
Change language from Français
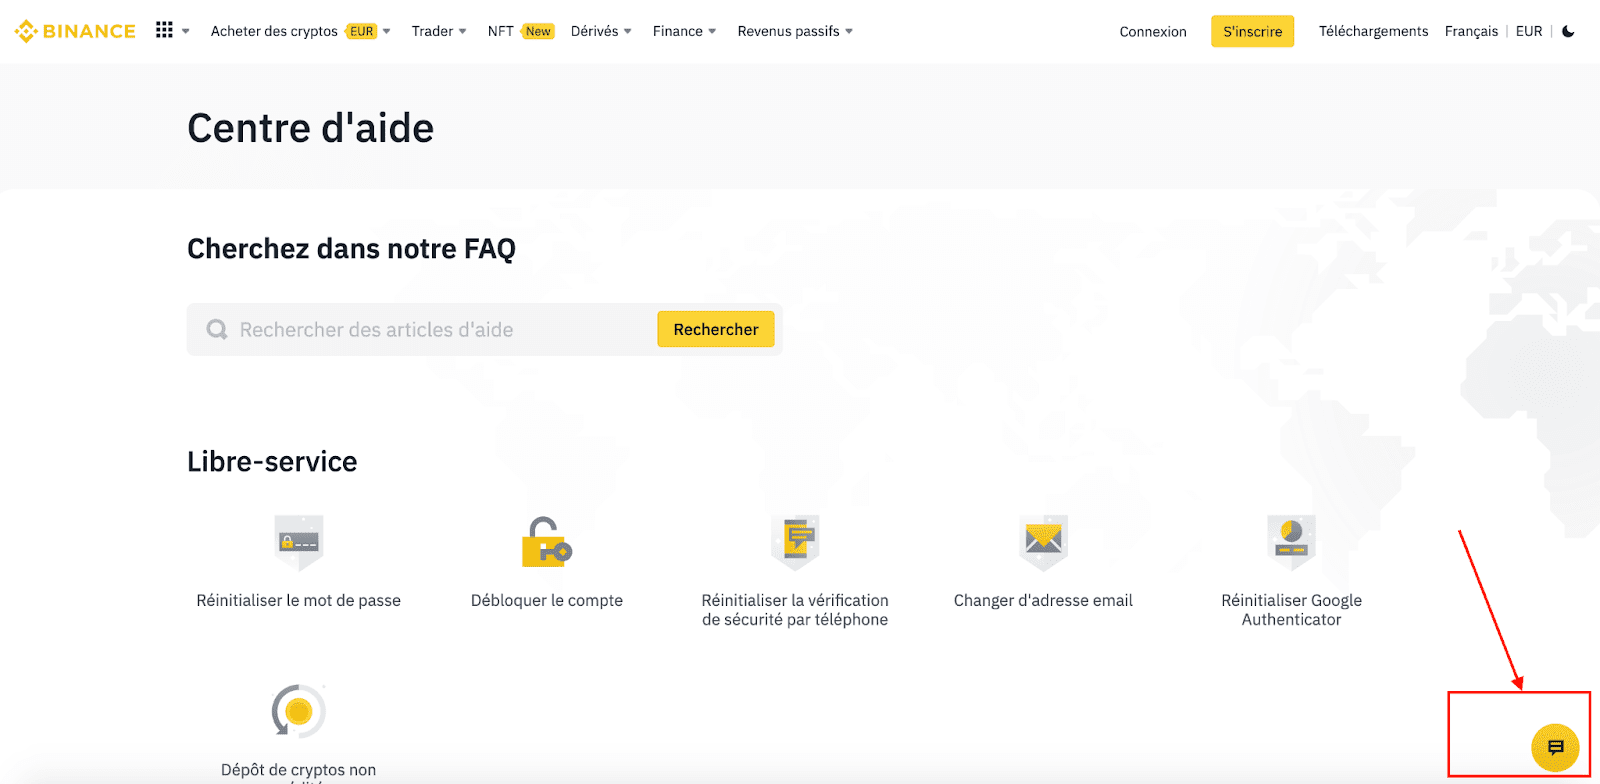point(1471,31)
